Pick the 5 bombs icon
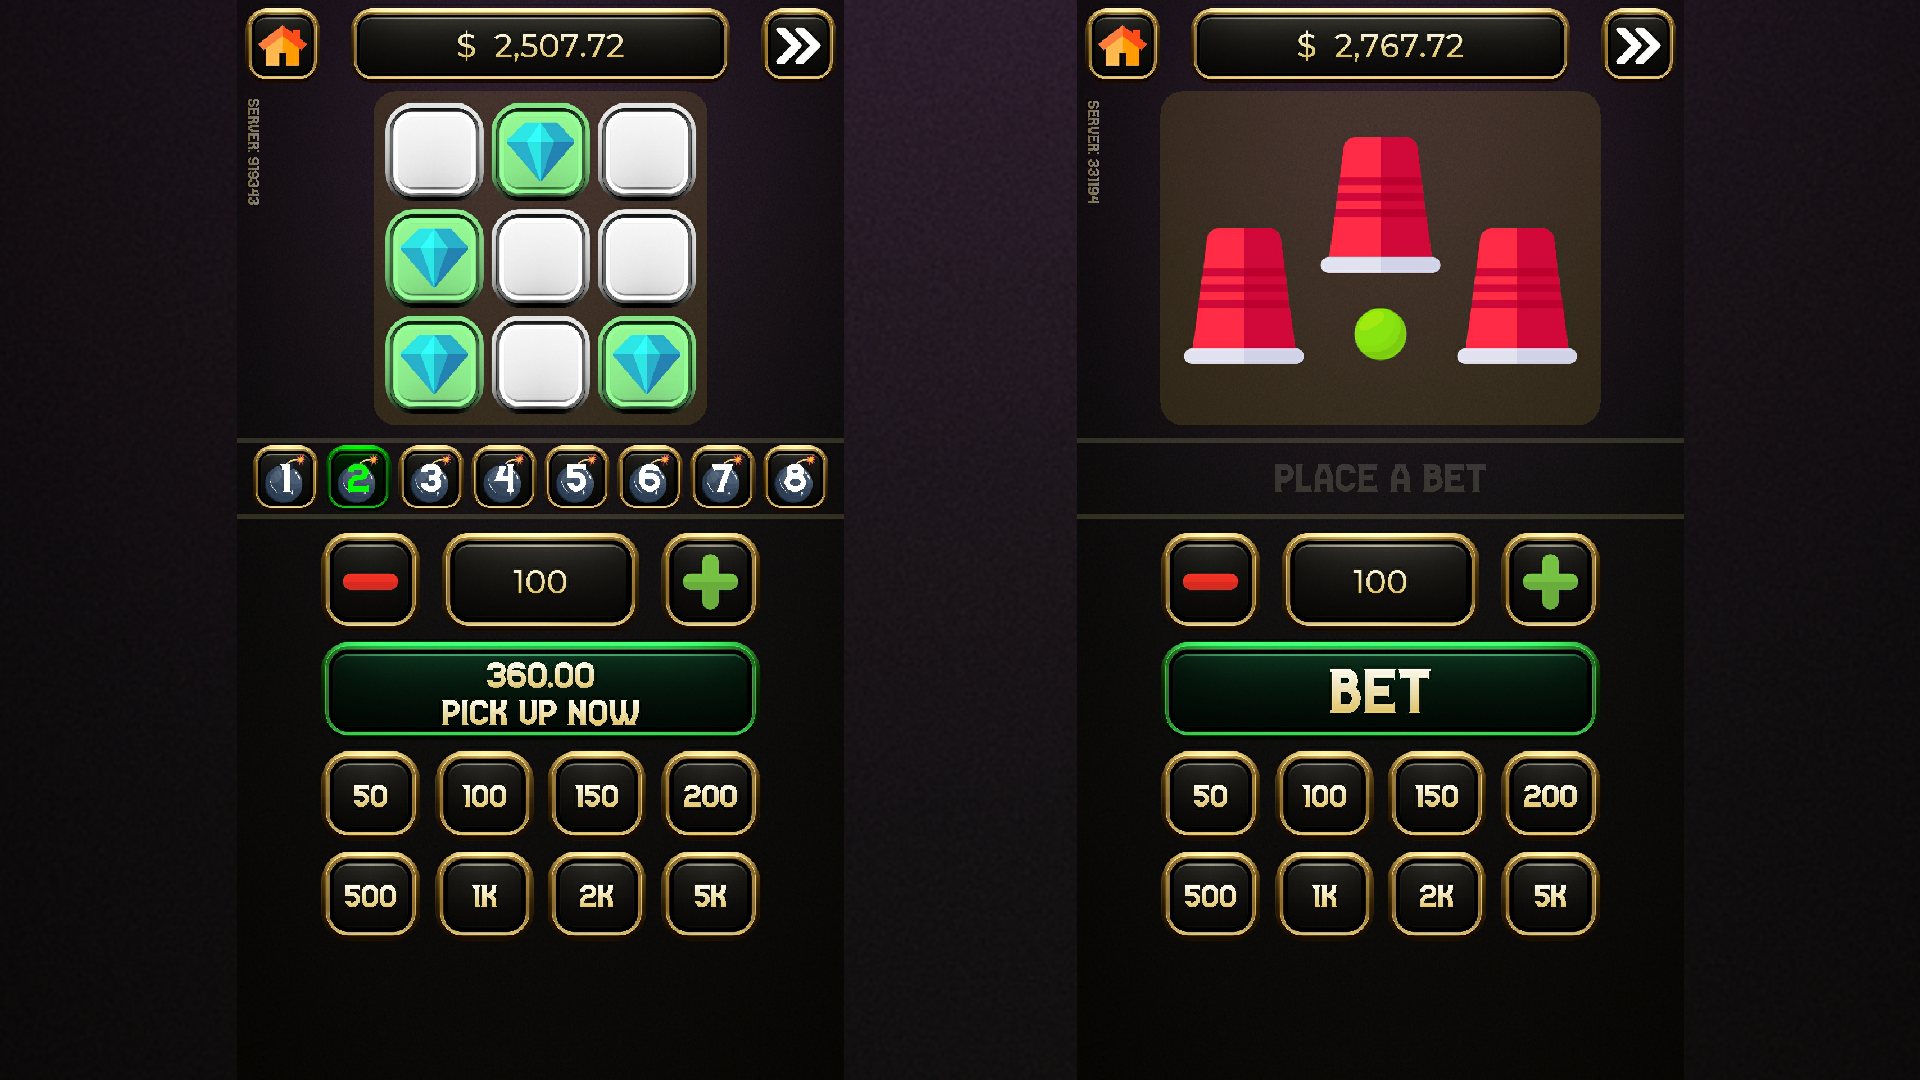This screenshot has width=1920, height=1080. point(577,478)
